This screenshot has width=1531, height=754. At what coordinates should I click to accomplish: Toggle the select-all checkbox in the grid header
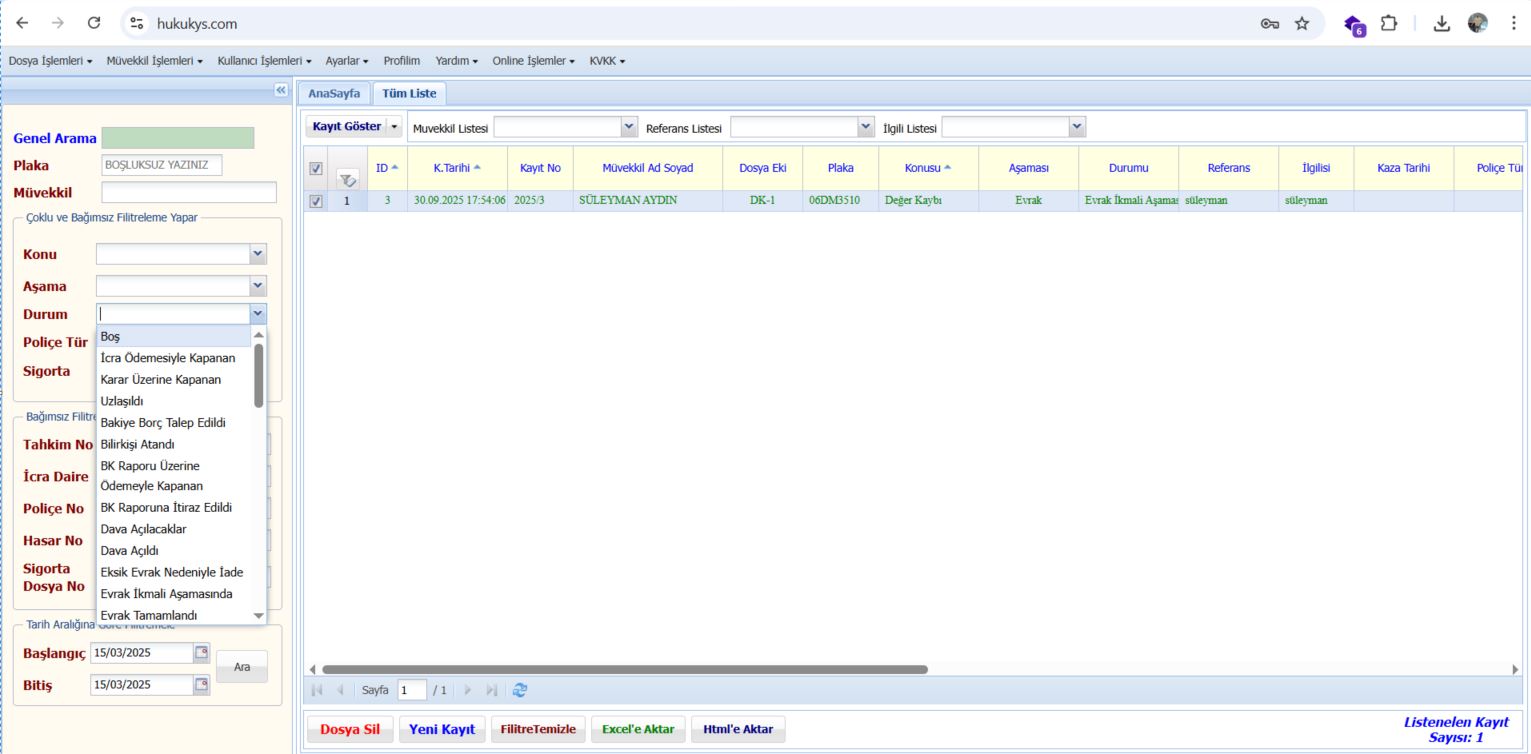(316, 169)
